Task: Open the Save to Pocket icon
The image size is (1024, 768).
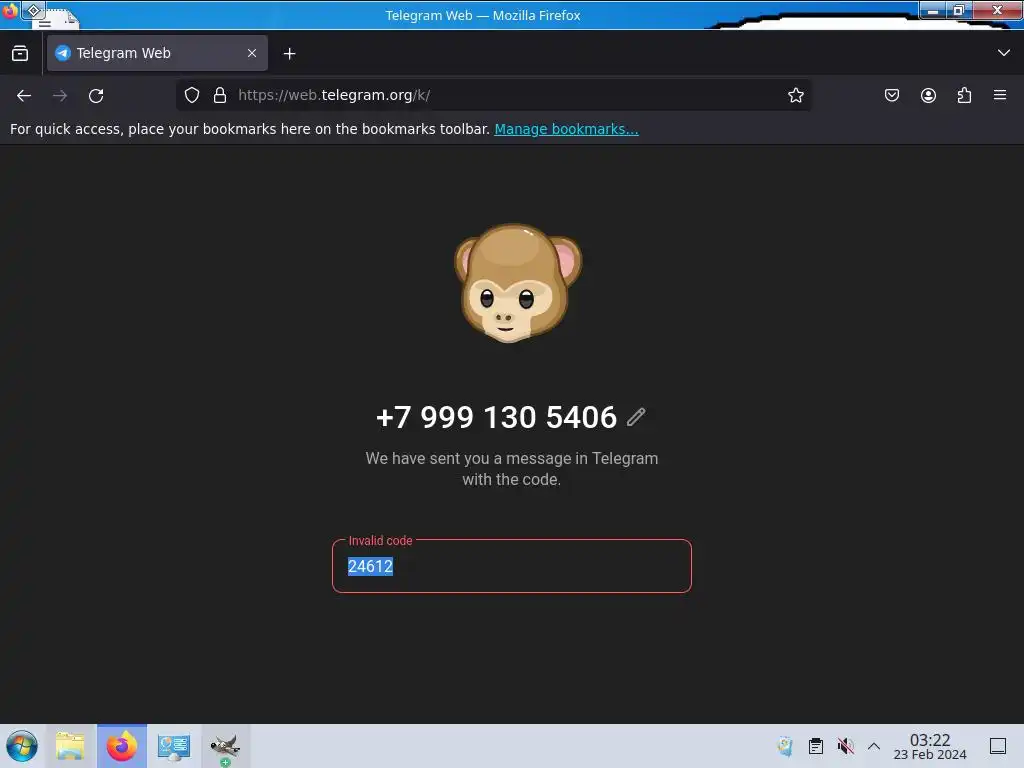Action: coord(891,95)
